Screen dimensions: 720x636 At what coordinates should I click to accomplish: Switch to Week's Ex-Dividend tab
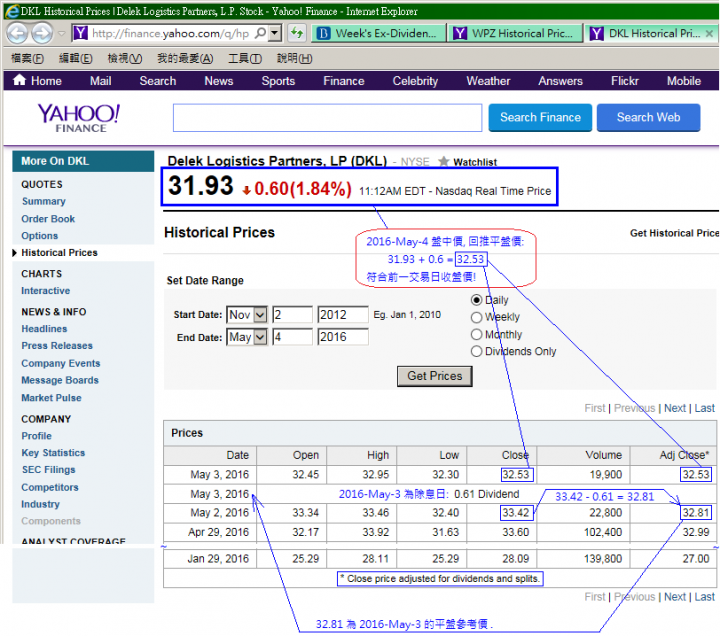[379, 34]
